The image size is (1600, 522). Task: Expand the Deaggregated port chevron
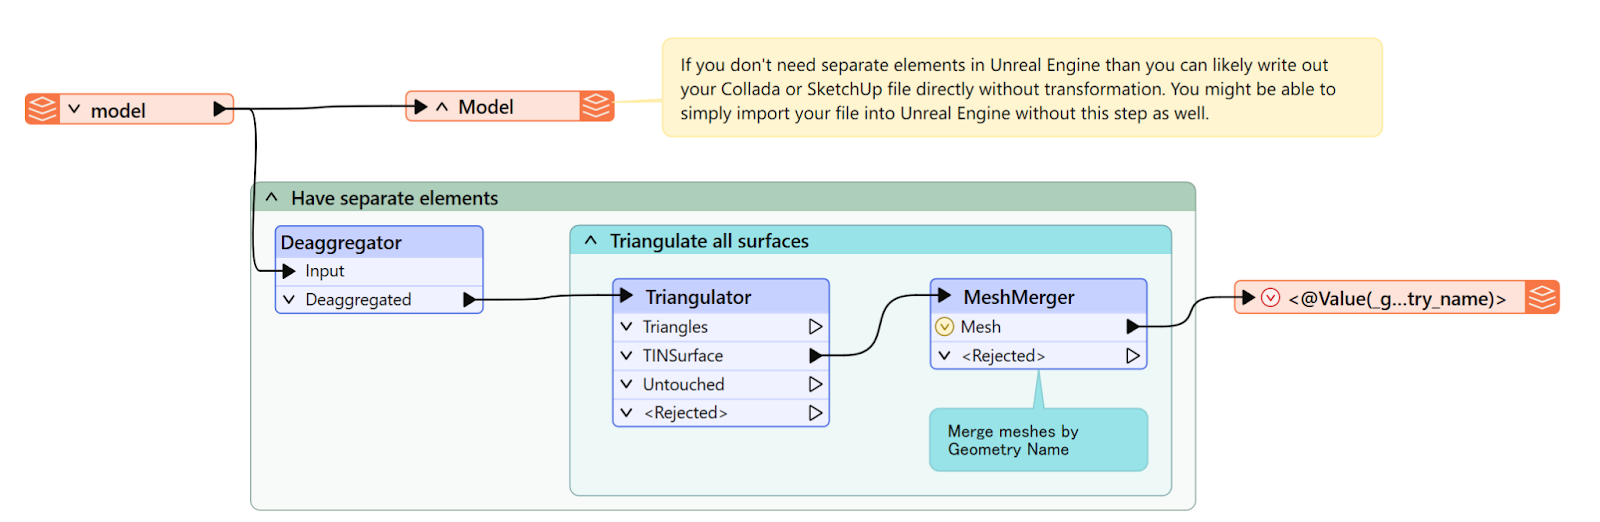289,300
